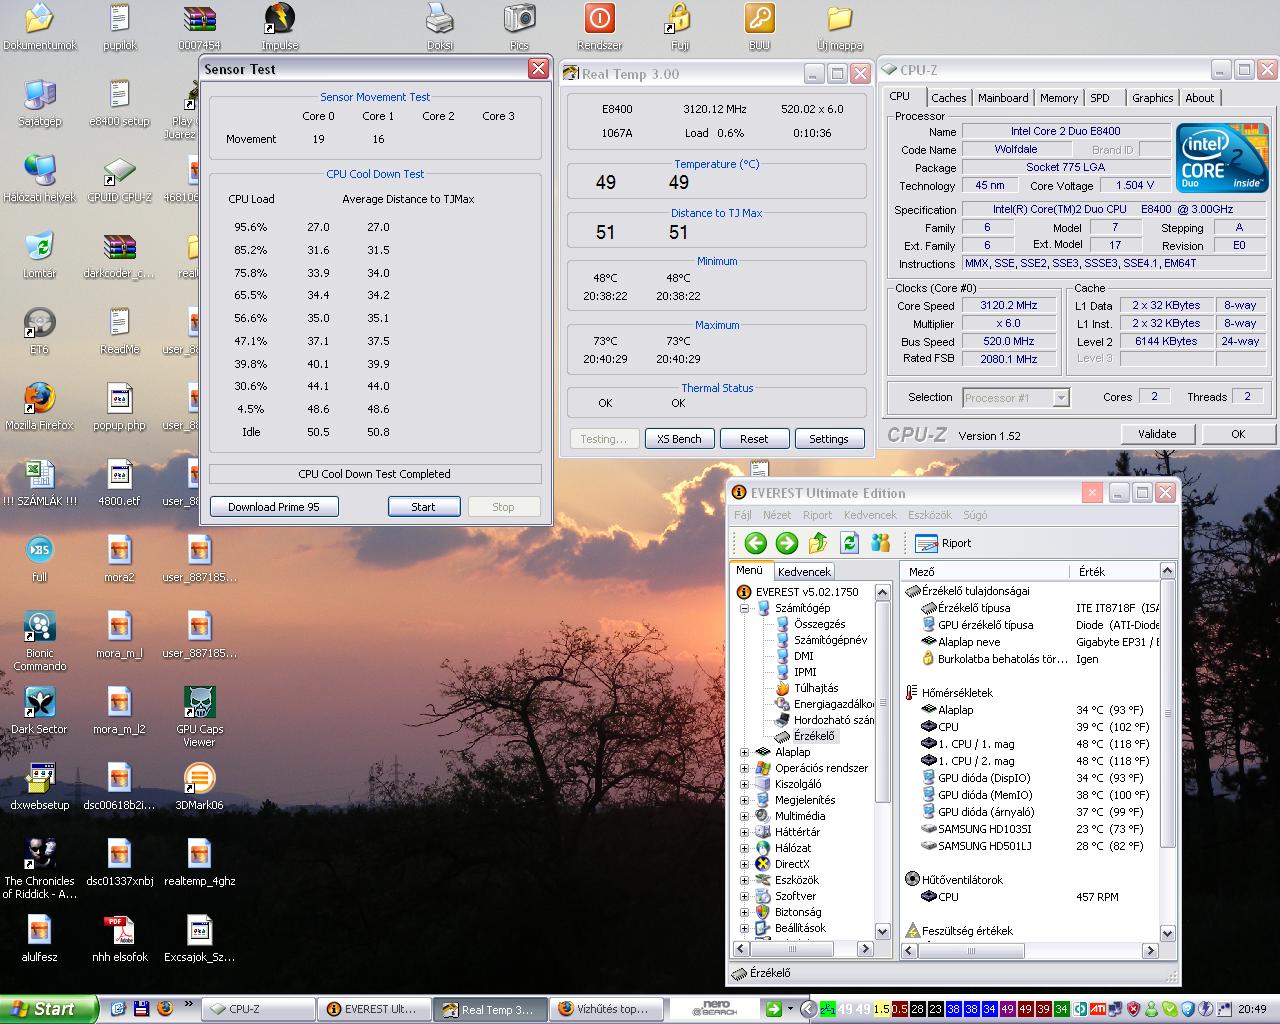Refresh the EVEREST sensor readings
Viewport: 1280px width, 1024px height.
(x=849, y=543)
